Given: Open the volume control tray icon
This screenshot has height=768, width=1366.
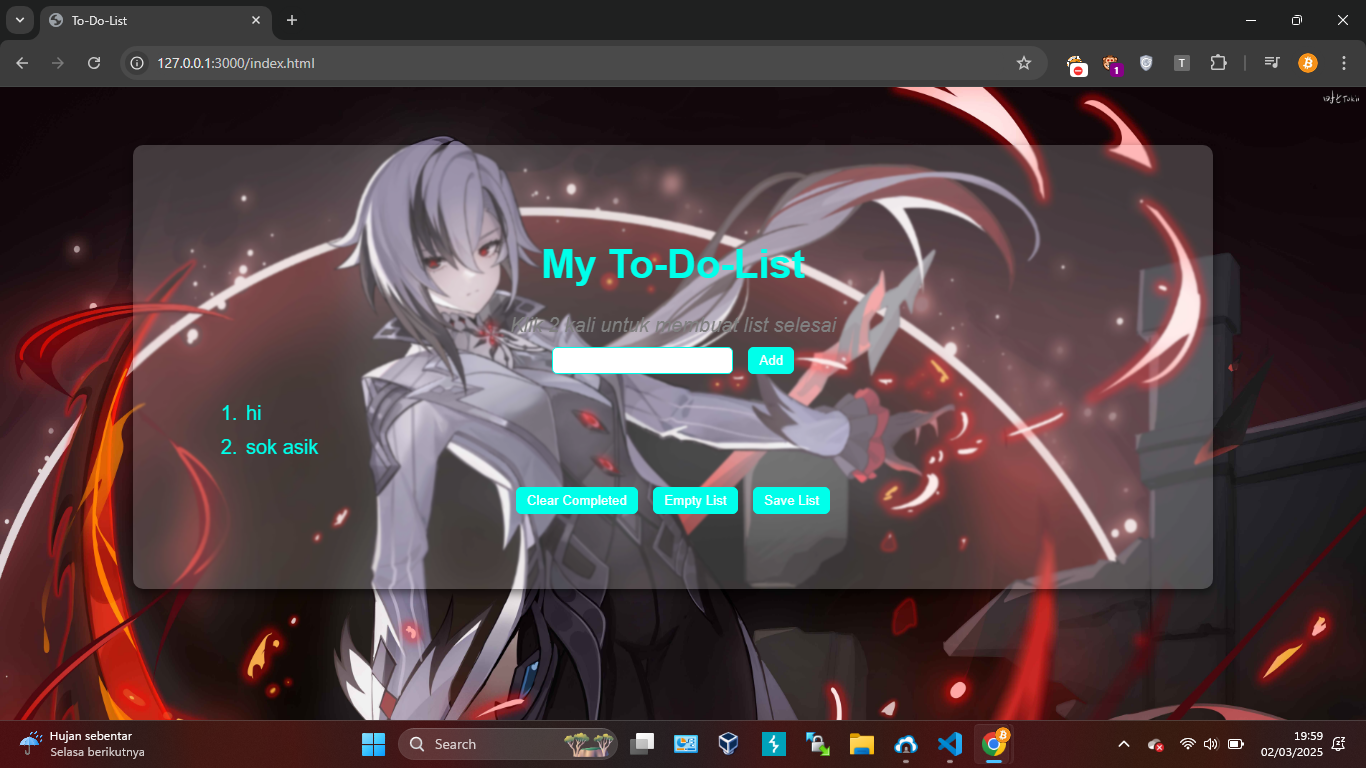Looking at the screenshot, I should [x=1211, y=744].
